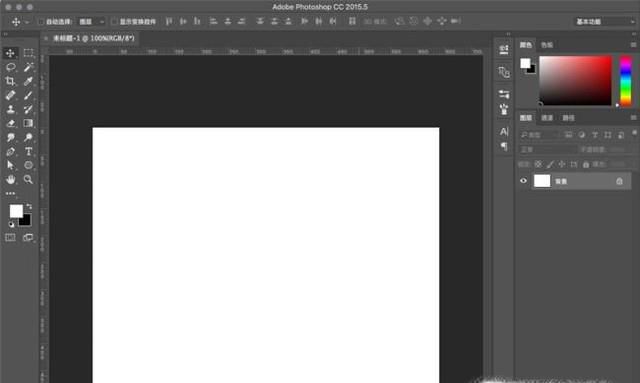This screenshot has width=640, height=383.
Task: Filter layers by text type icon
Action: 595,135
